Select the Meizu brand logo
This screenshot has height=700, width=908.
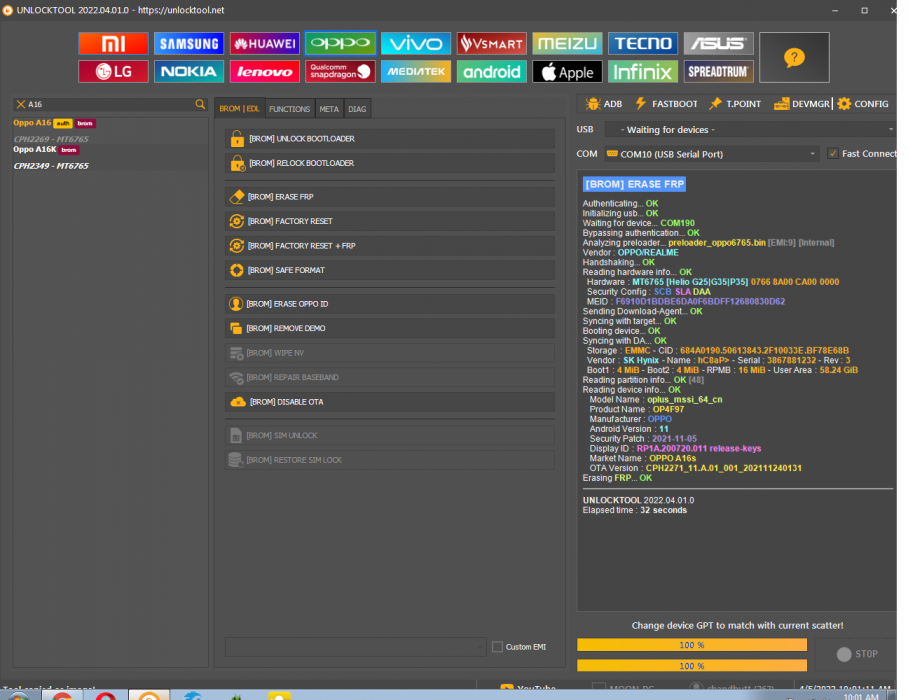tap(568, 43)
